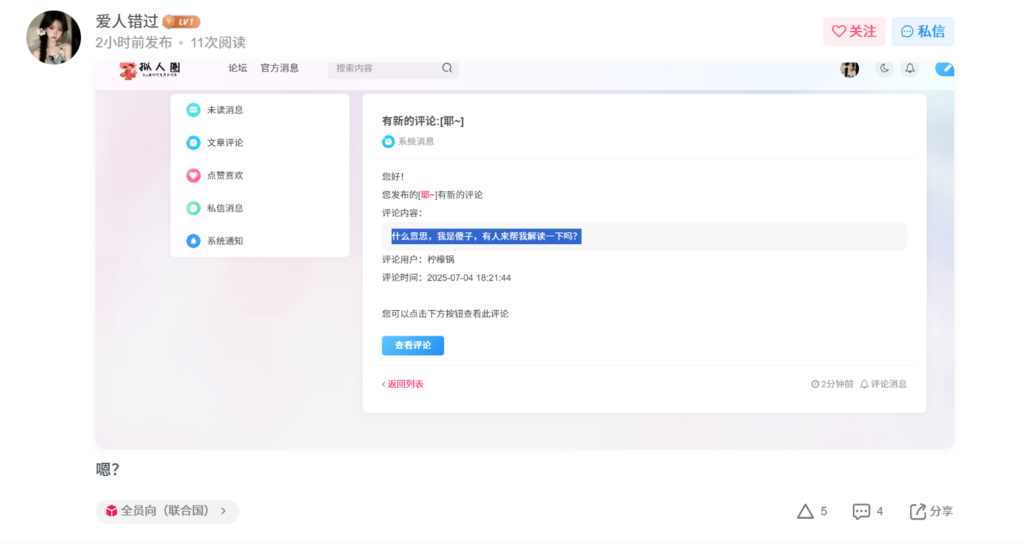Click the 私信 private message button
This screenshot has height=547, width=1024.
coord(922,32)
